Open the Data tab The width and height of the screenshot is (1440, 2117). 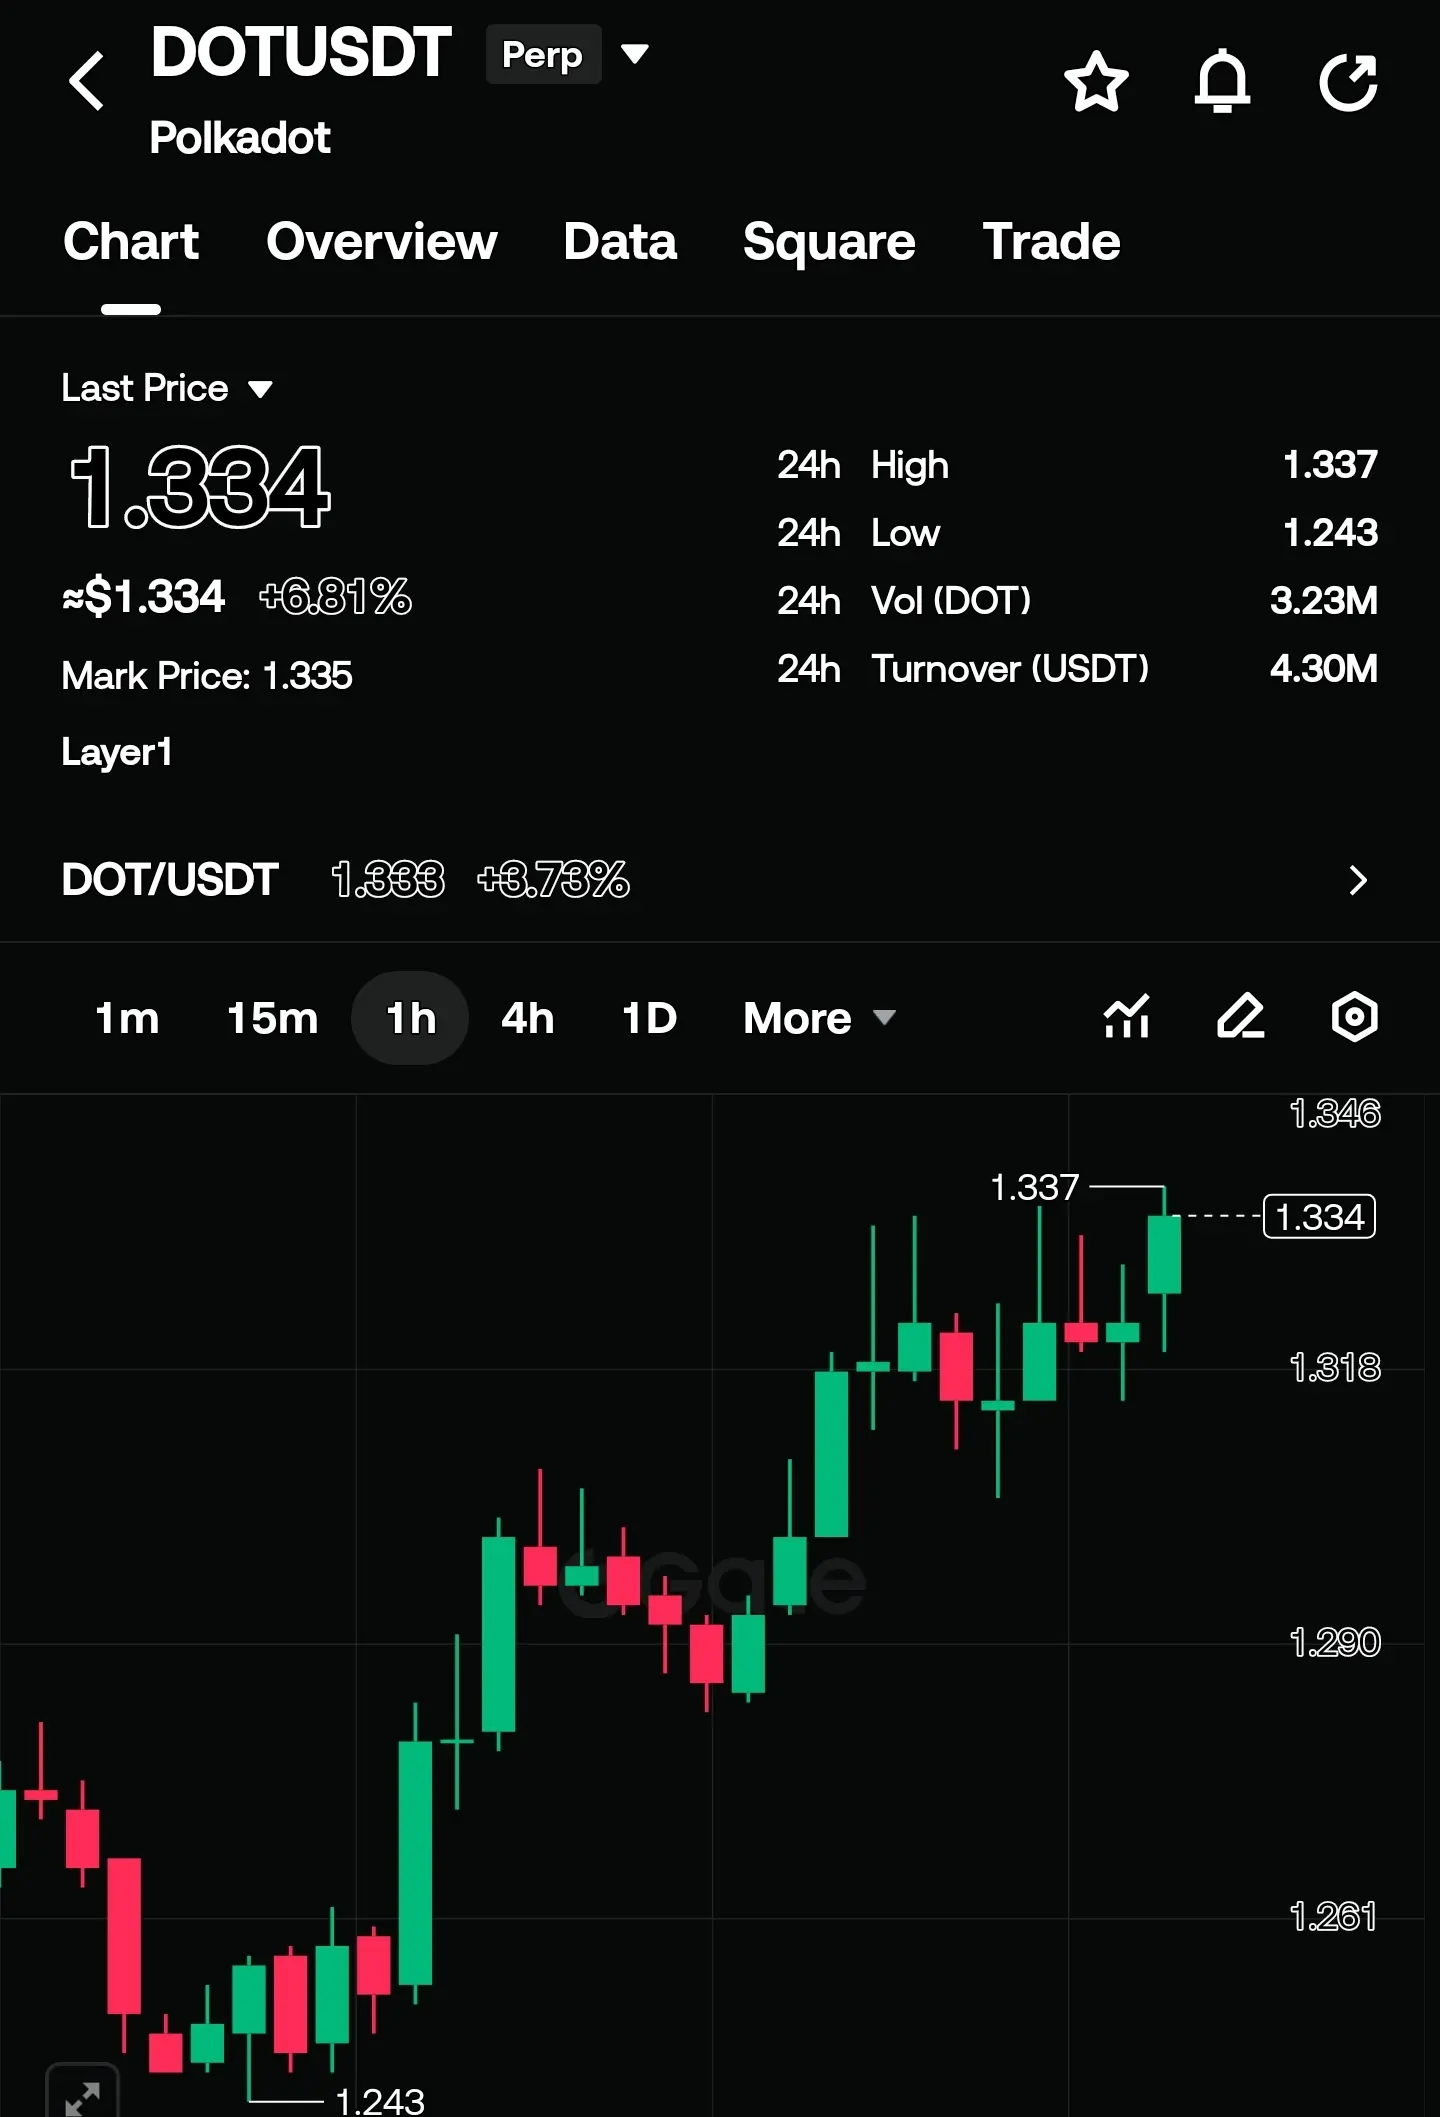point(620,242)
